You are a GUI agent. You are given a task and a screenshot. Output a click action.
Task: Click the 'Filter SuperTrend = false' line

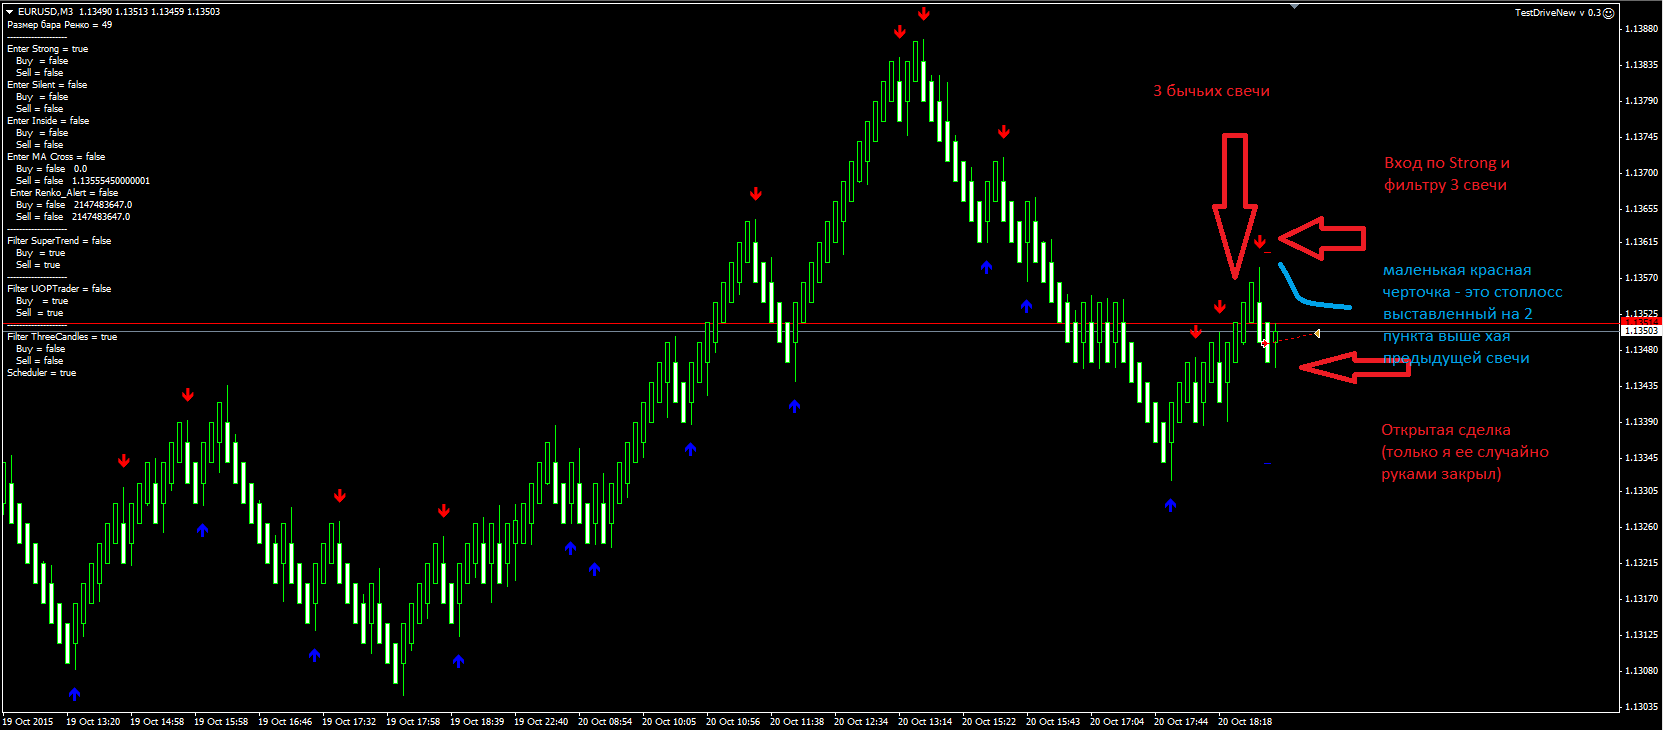59,240
